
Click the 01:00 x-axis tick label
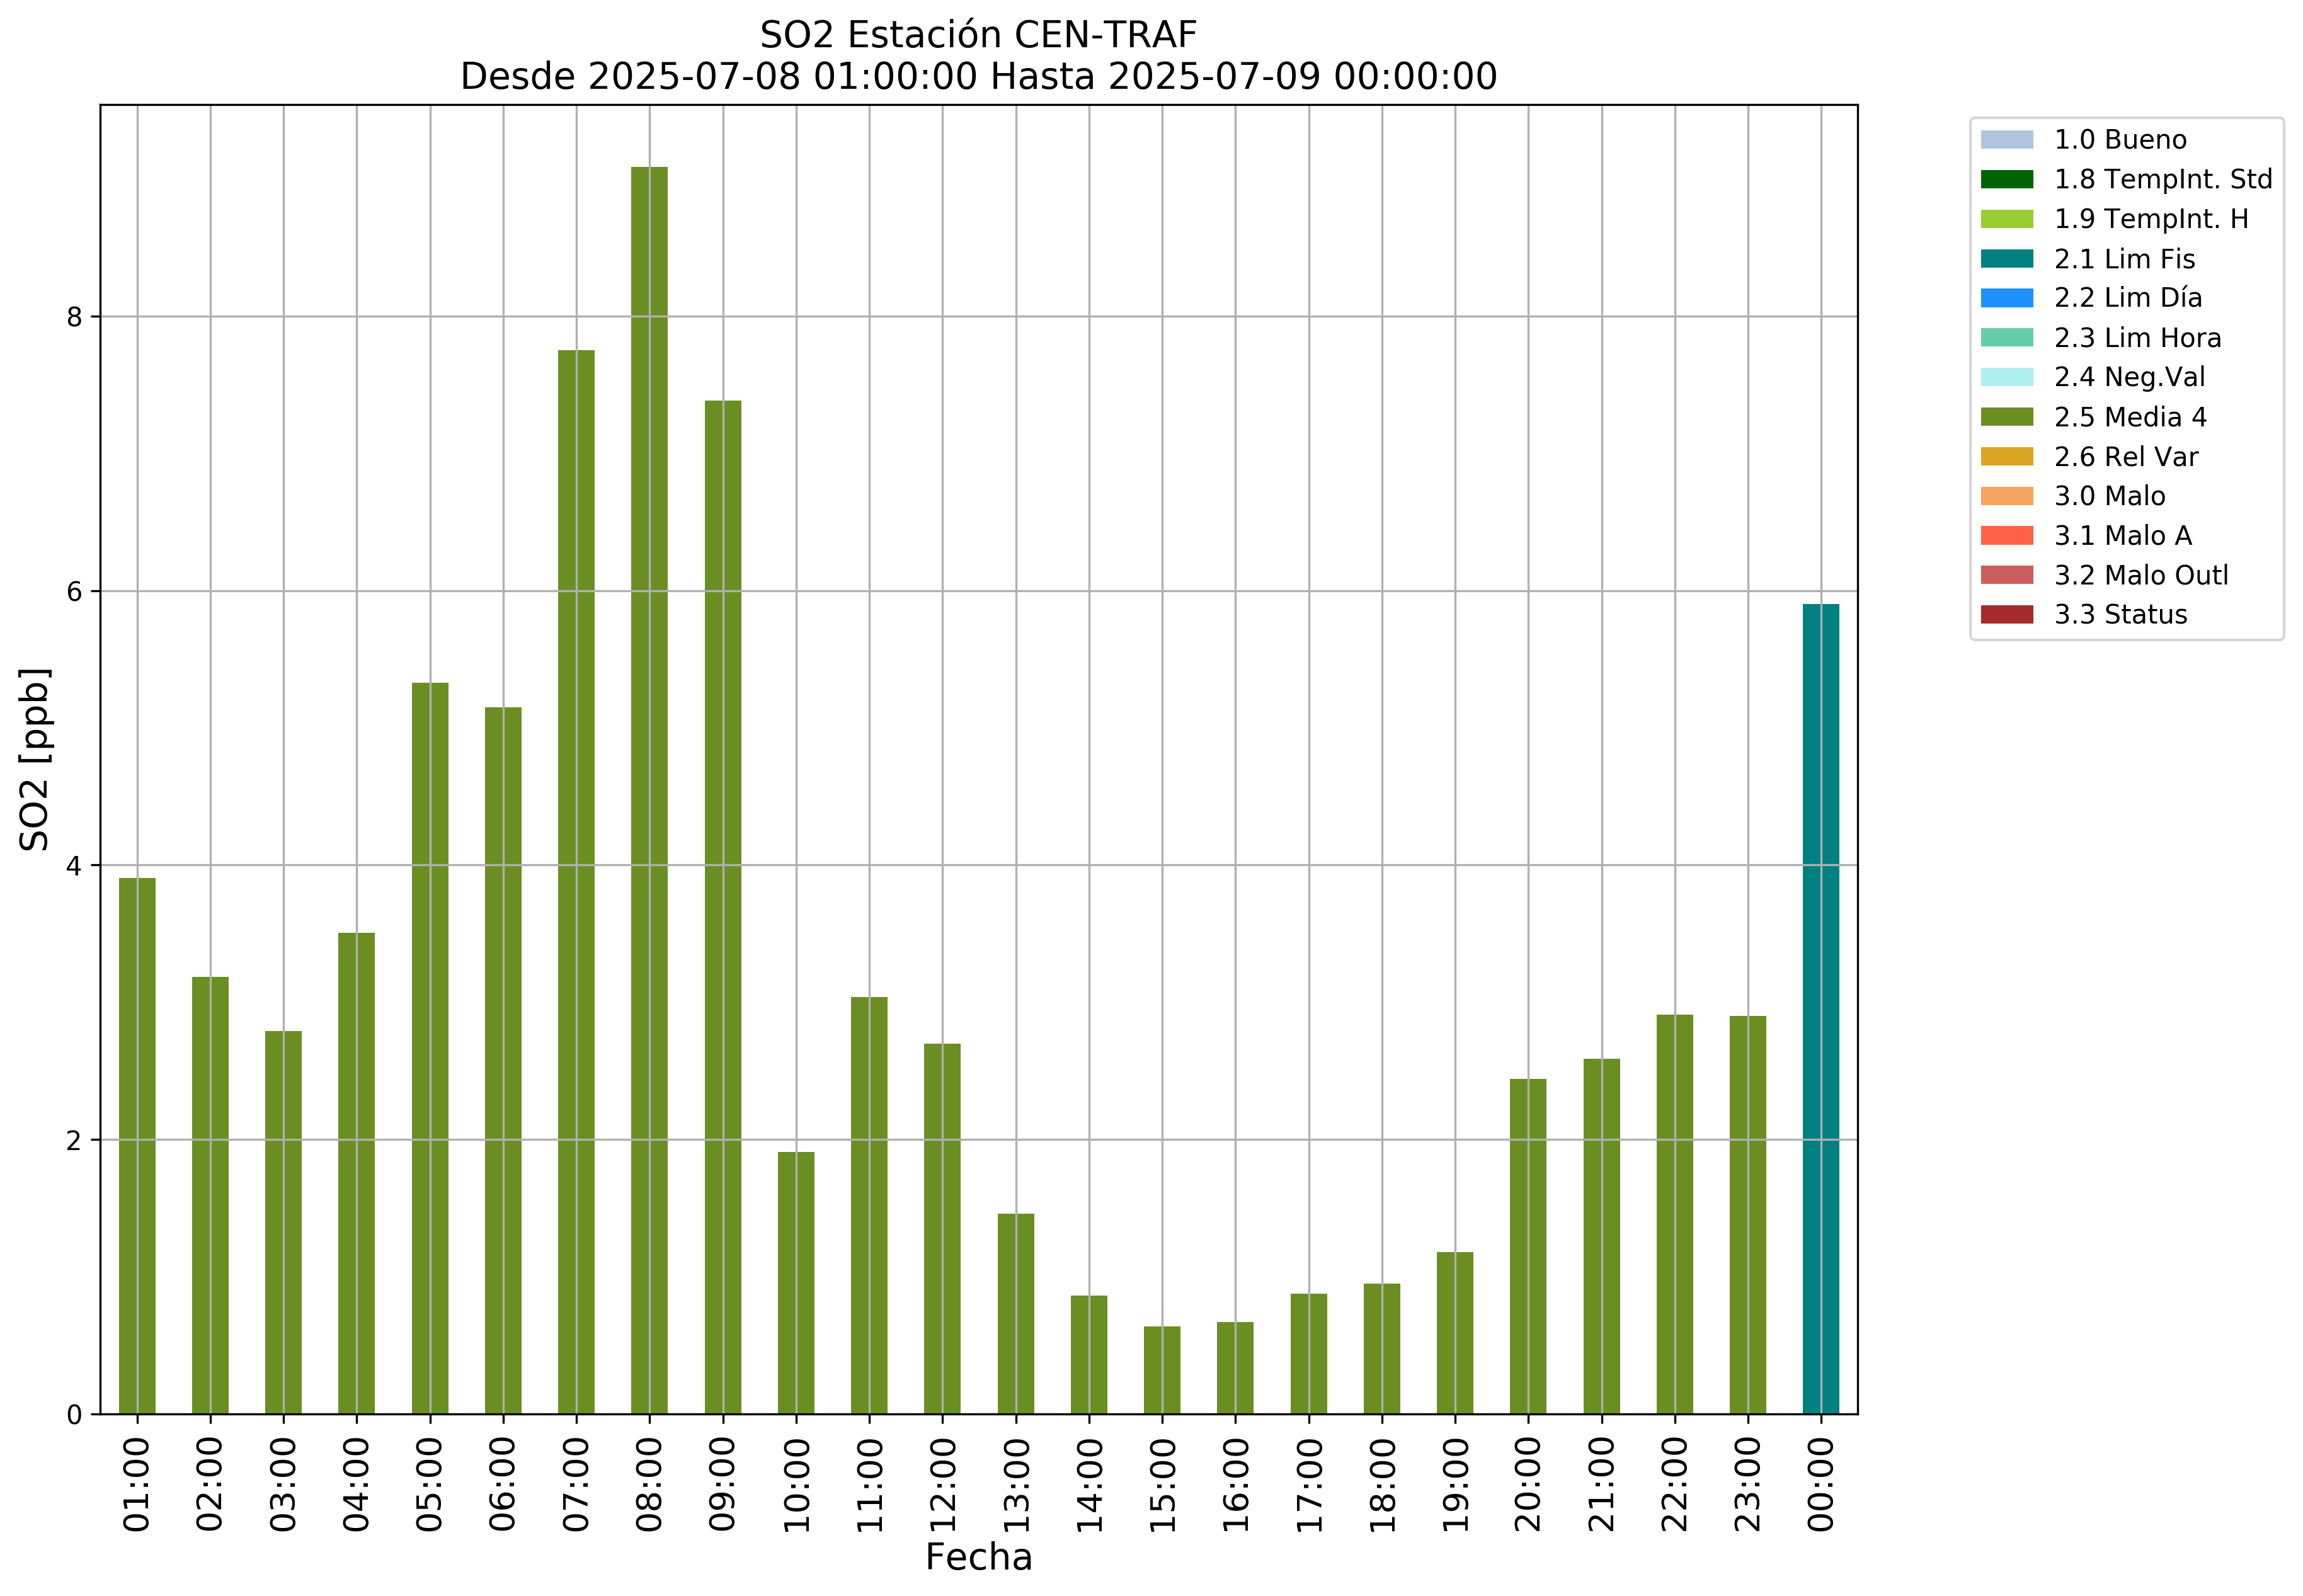(137, 1484)
